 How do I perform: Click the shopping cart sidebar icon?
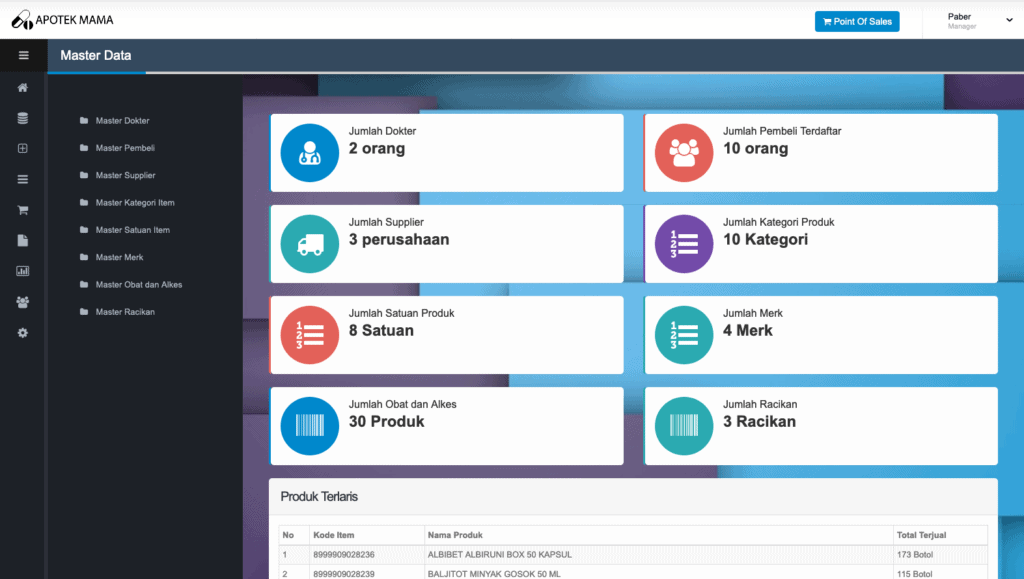pos(23,210)
